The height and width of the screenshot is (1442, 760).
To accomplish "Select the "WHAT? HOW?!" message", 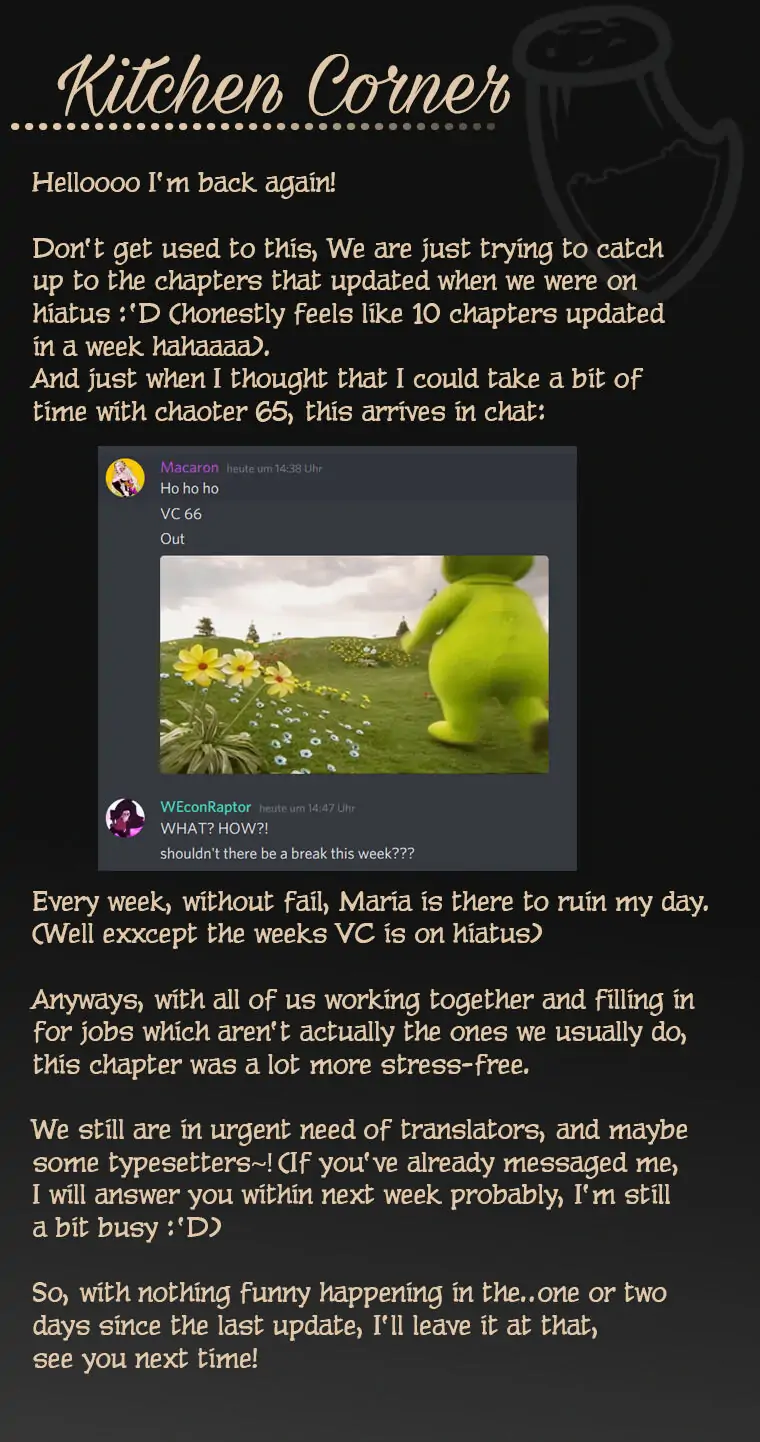I will pyautogui.click(x=214, y=829).
